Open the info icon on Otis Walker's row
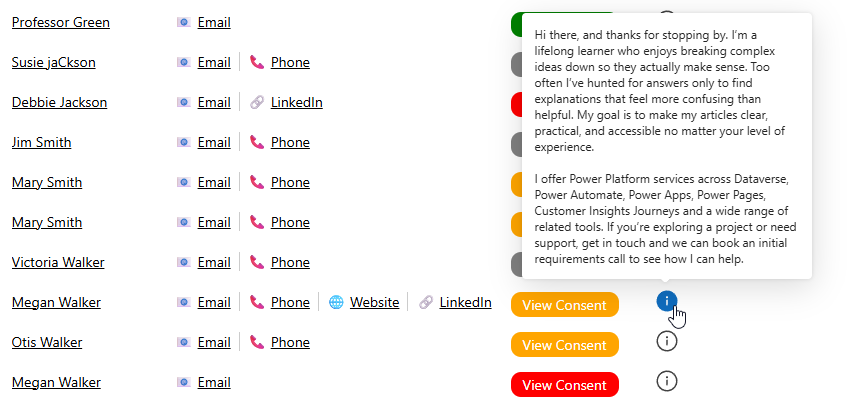The image size is (868, 418). (x=668, y=341)
